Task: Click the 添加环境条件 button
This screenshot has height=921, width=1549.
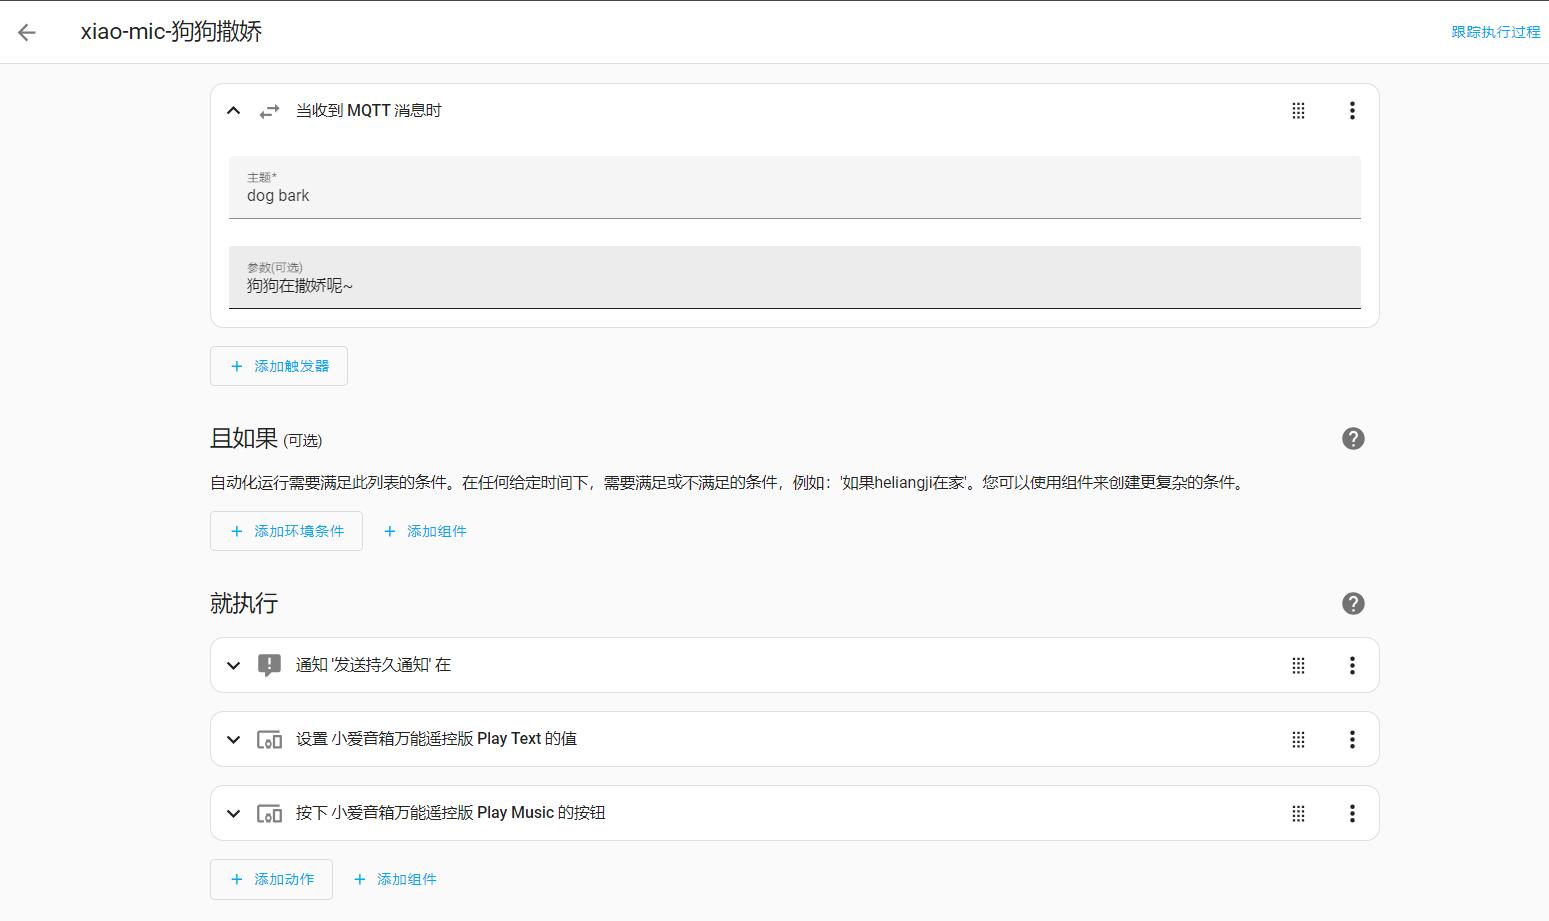Action: tap(286, 531)
